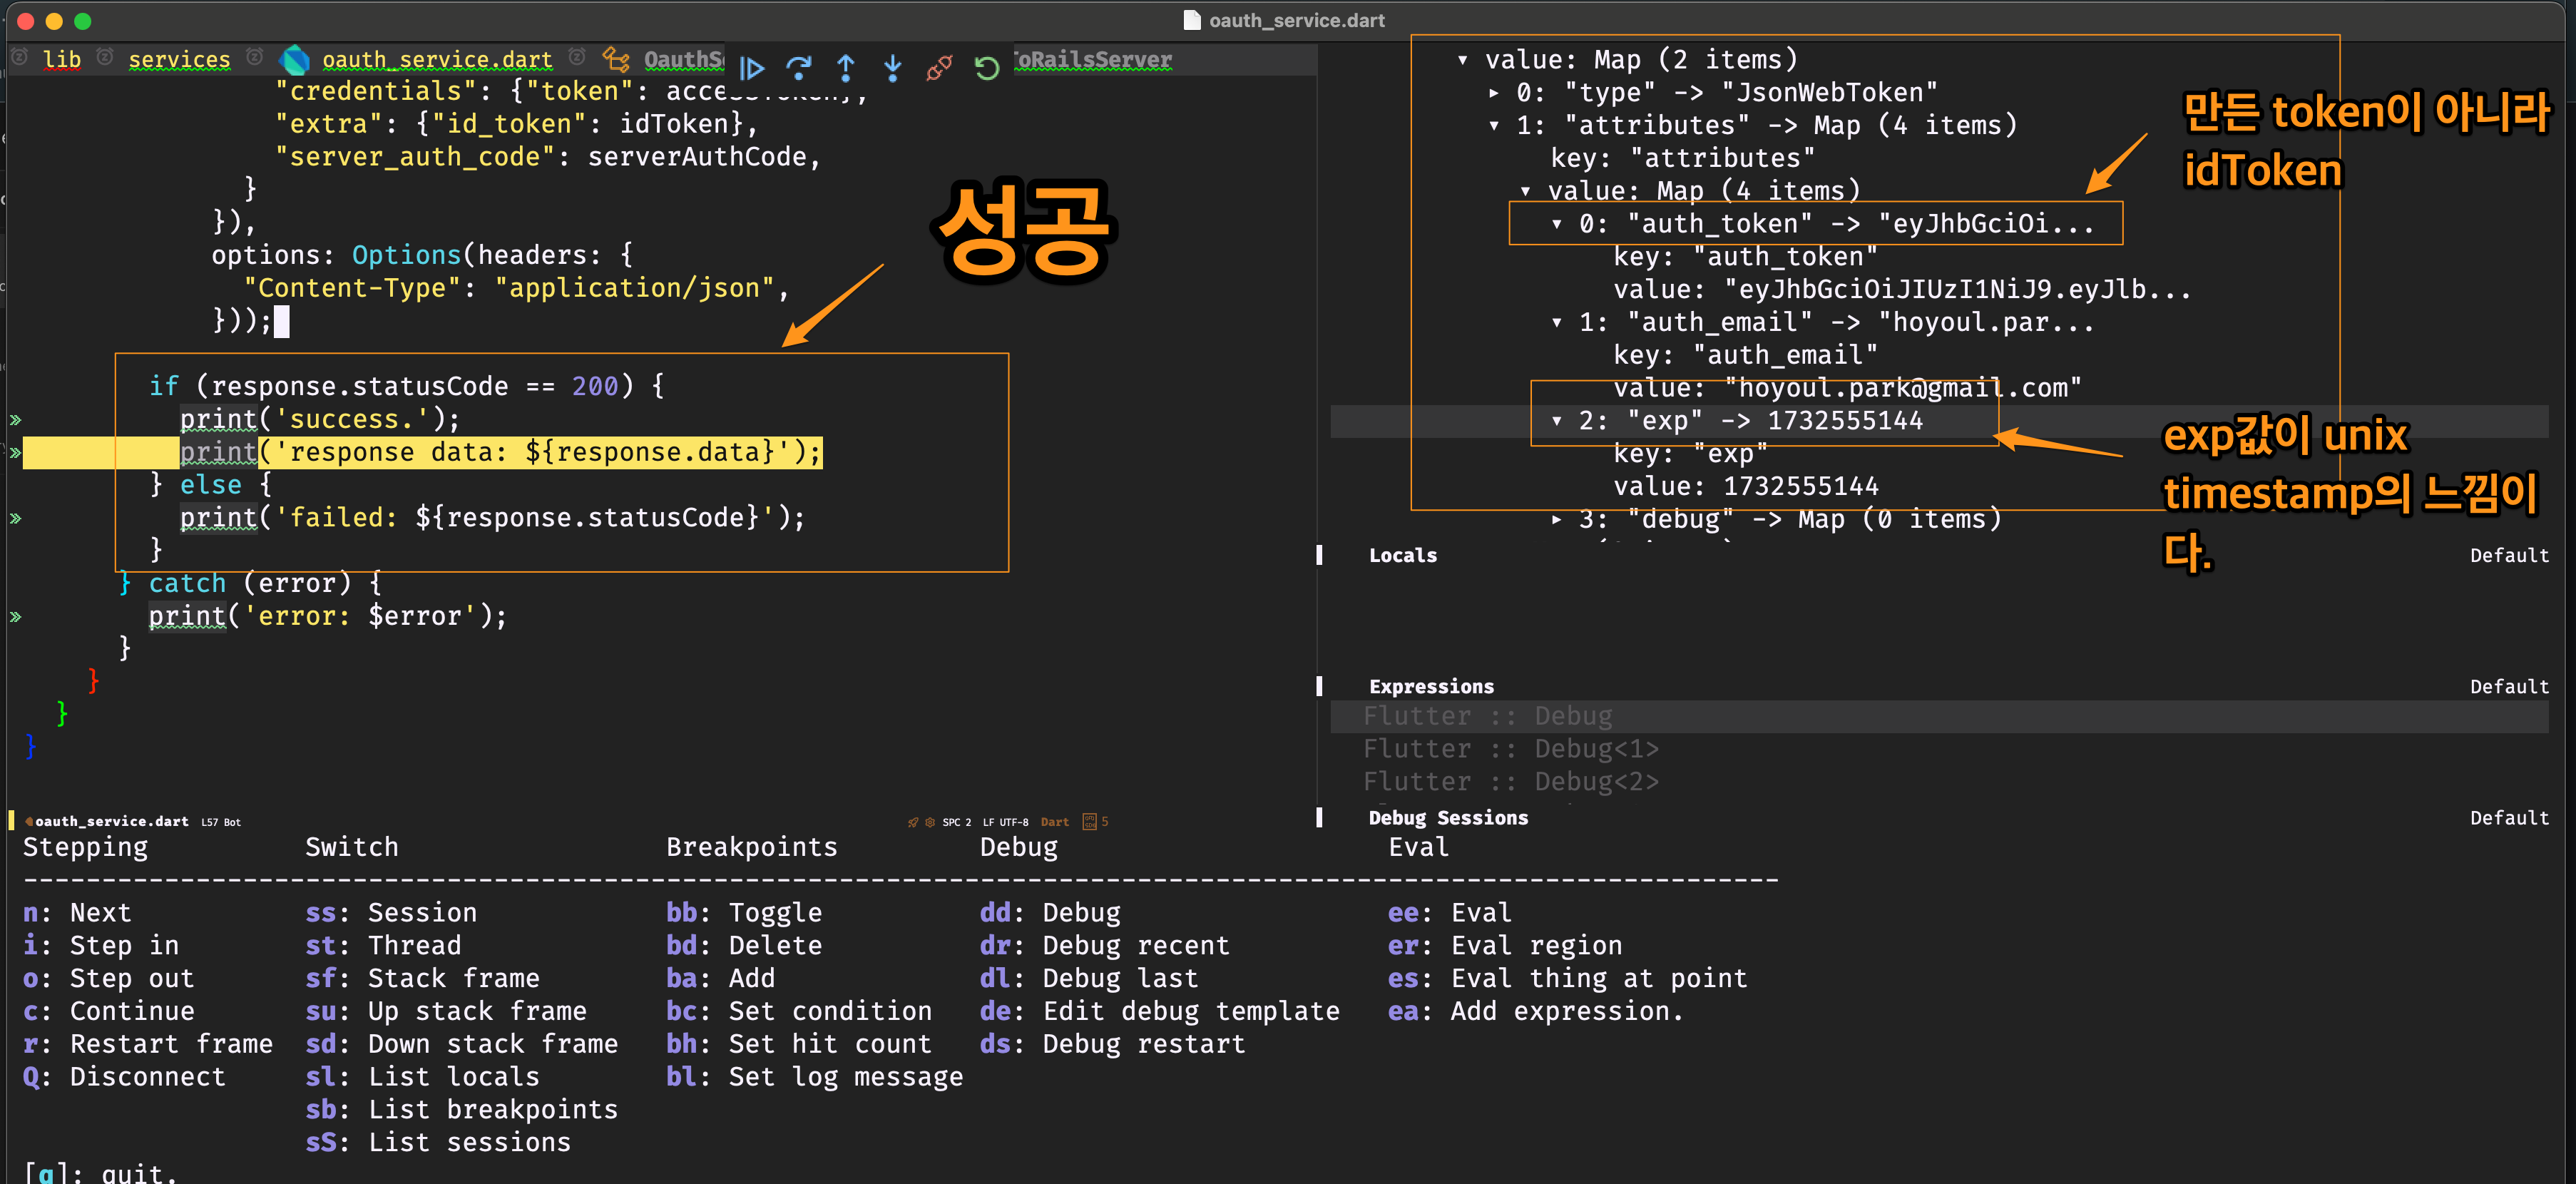Click the Flutter :: Debug<2> session entry

coord(1510,782)
